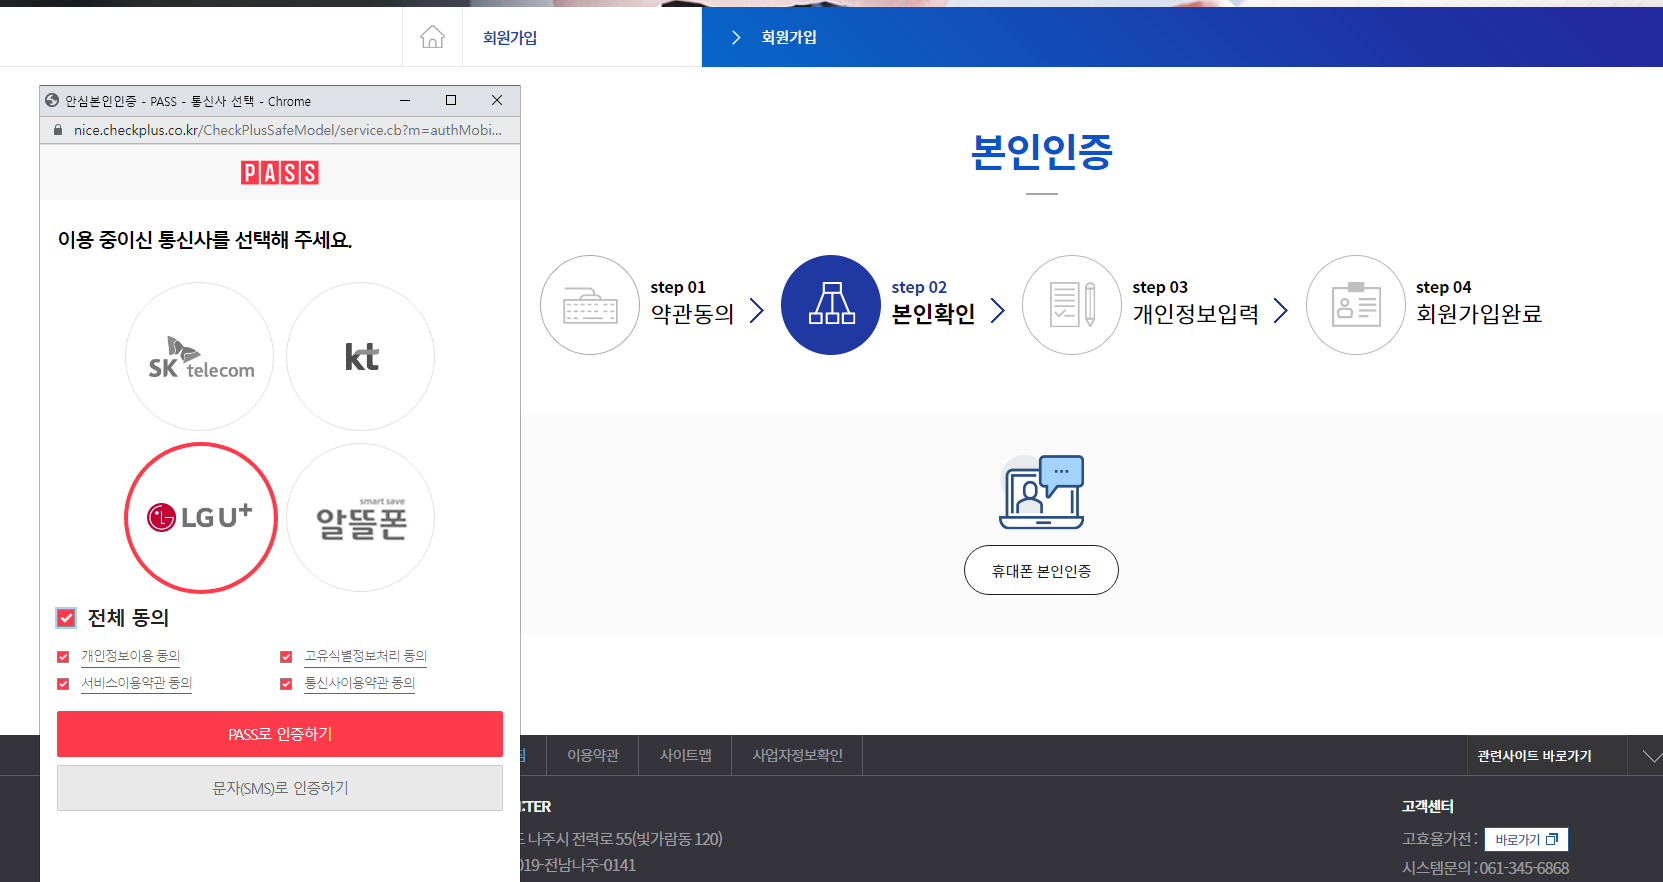This screenshot has height=882, width=1663.
Task: Click step 04 회원가입완료 ID card icon
Action: (x=1356, y=305)
